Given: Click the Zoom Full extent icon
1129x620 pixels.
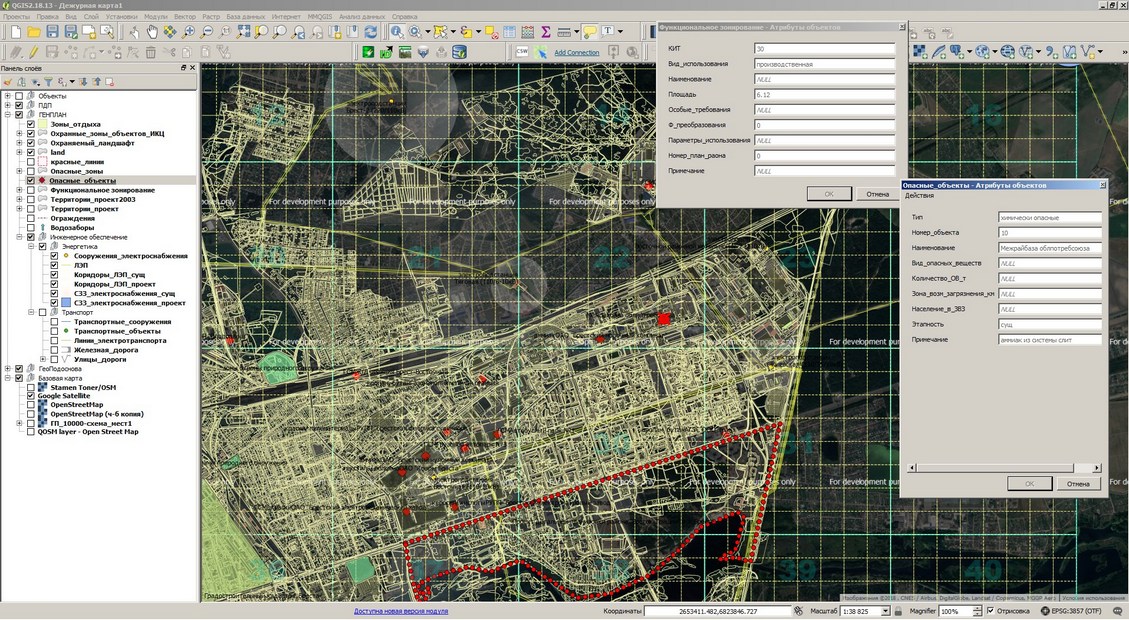Looking at the screenshot, I should (x=243, y=32).
